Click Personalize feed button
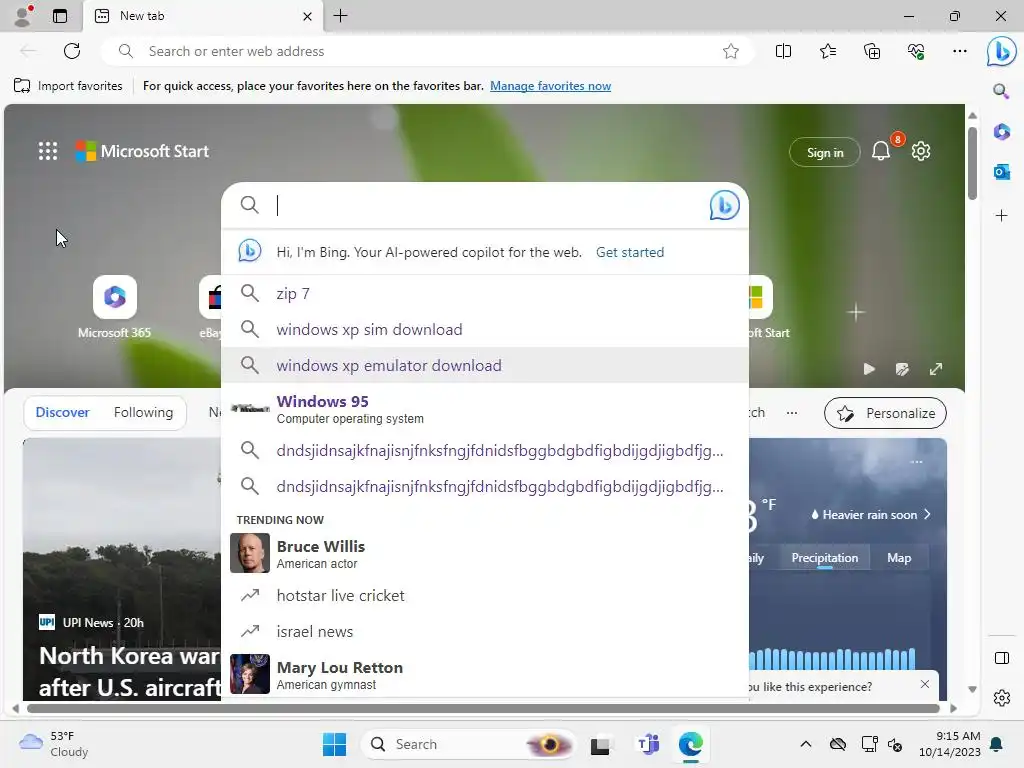The height and width of the screenshot is (768, 1024). click(885, 413)
